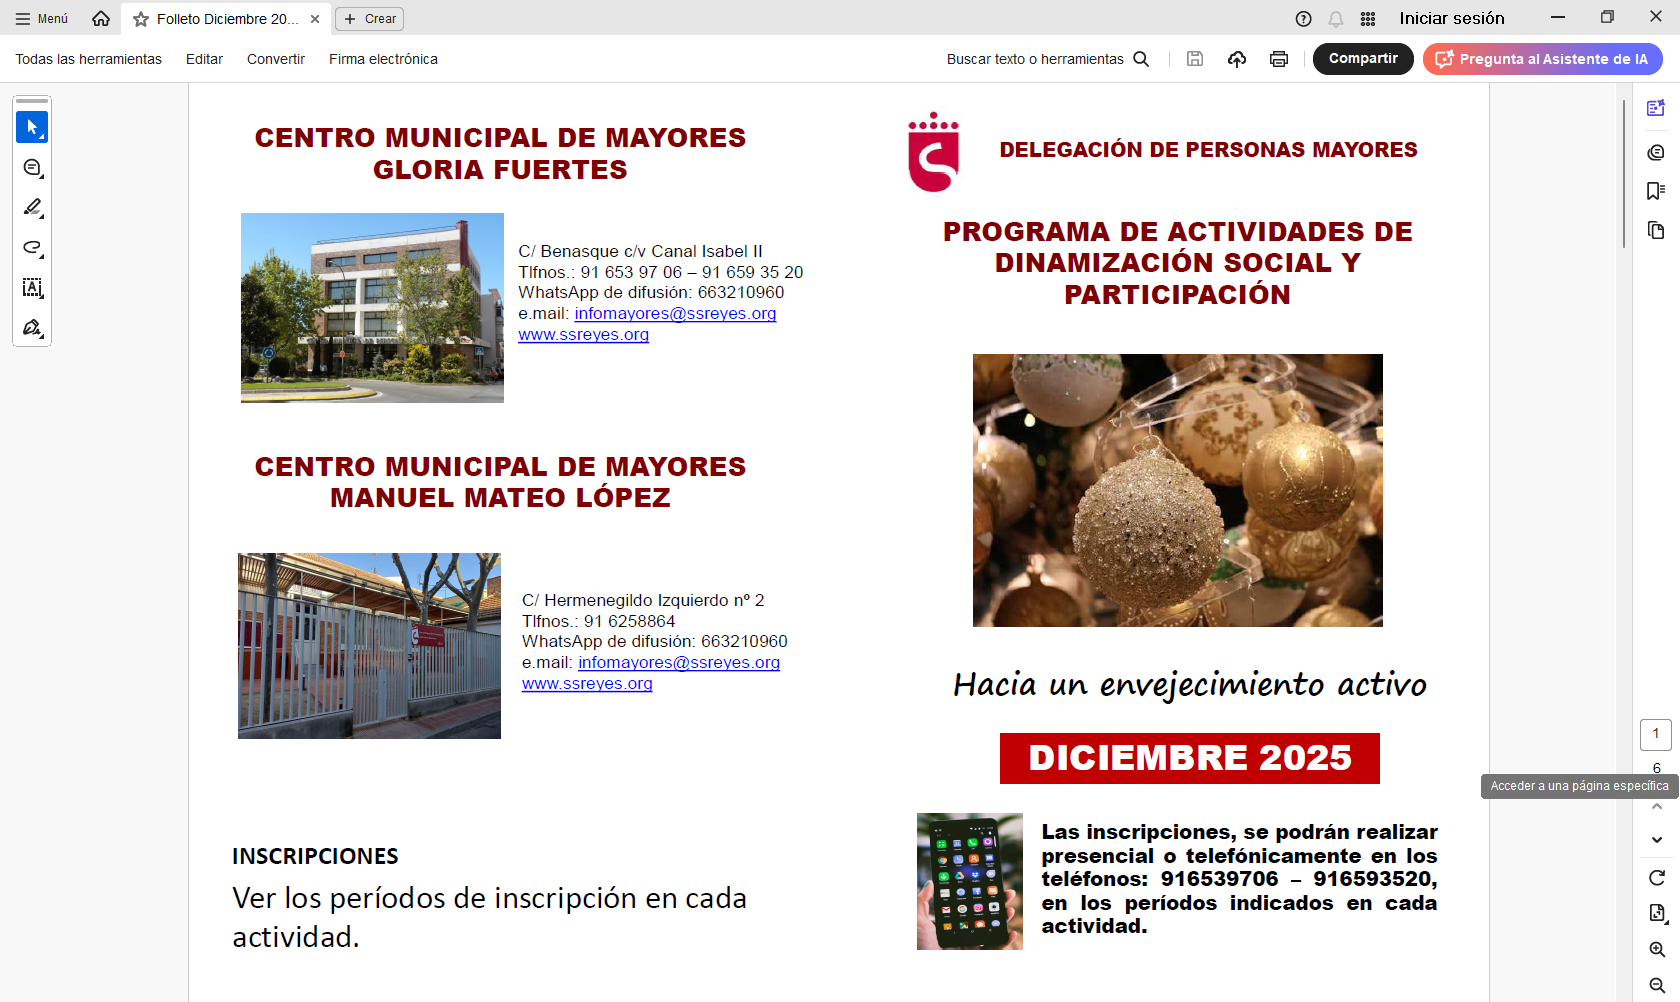Open infomayores@ssreyes.org link under Gloria Fuertes
1680x1002 pixels.
[675, 314]
